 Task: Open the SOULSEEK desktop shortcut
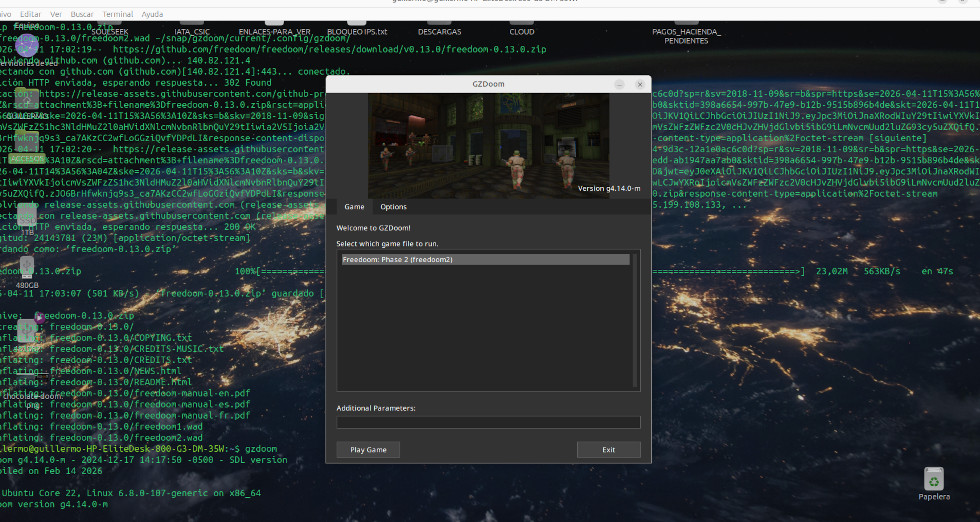109,30
